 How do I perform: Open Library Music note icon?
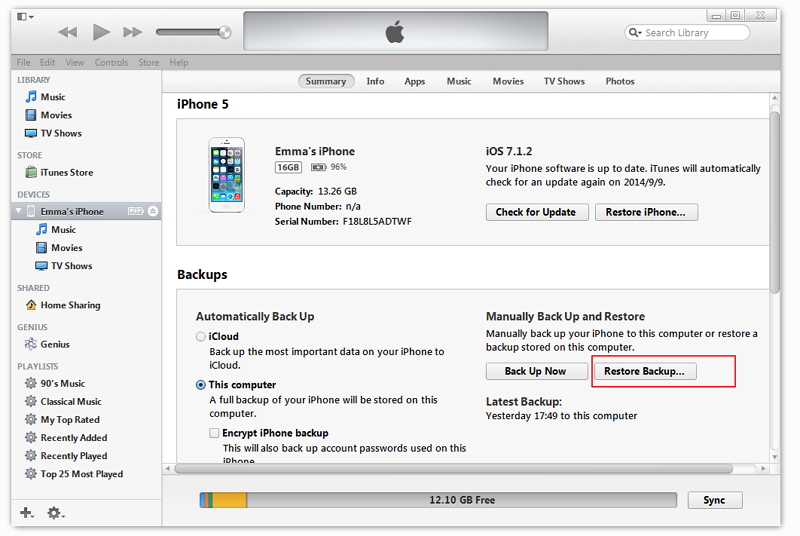pos(31,96)
